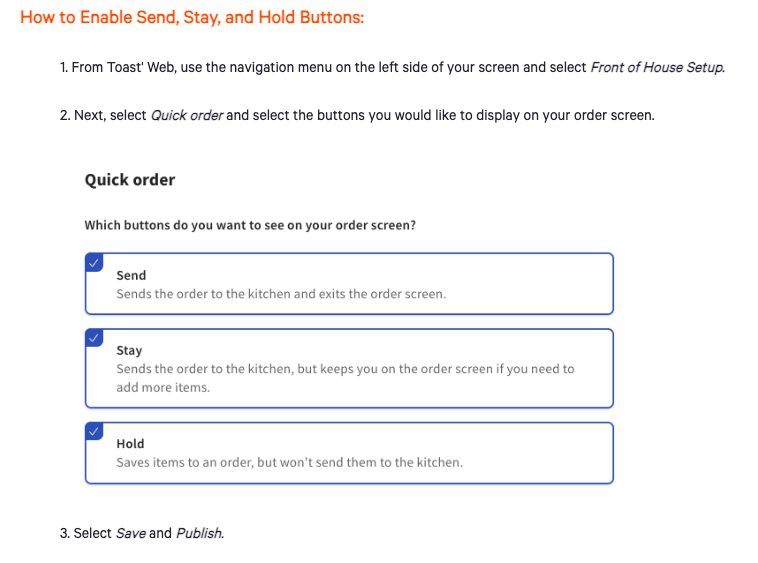Disable the Hold checkbox
Screen dimensions: 758x563
point(94,431)
